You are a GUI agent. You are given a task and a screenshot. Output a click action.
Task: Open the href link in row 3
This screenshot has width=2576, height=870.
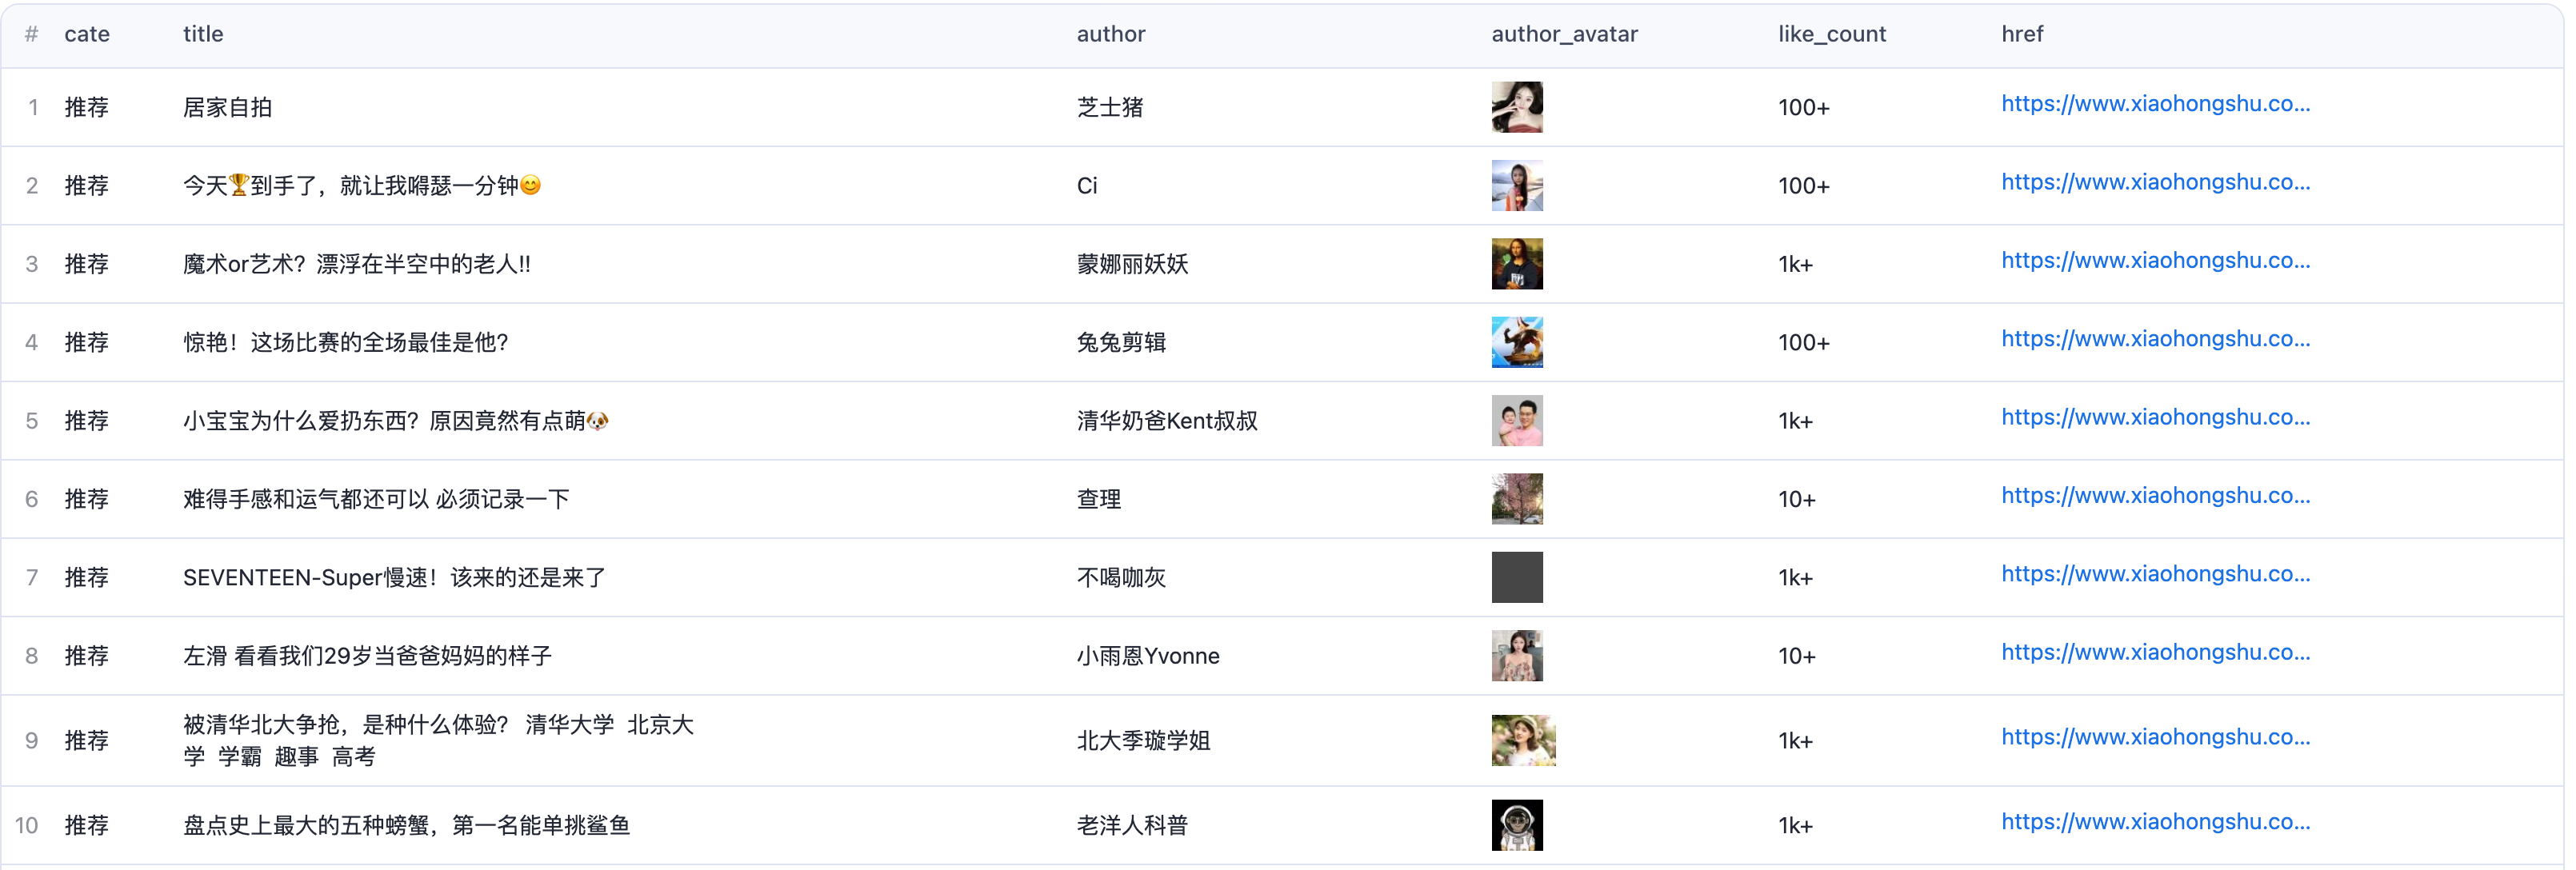coord(2155,261)
